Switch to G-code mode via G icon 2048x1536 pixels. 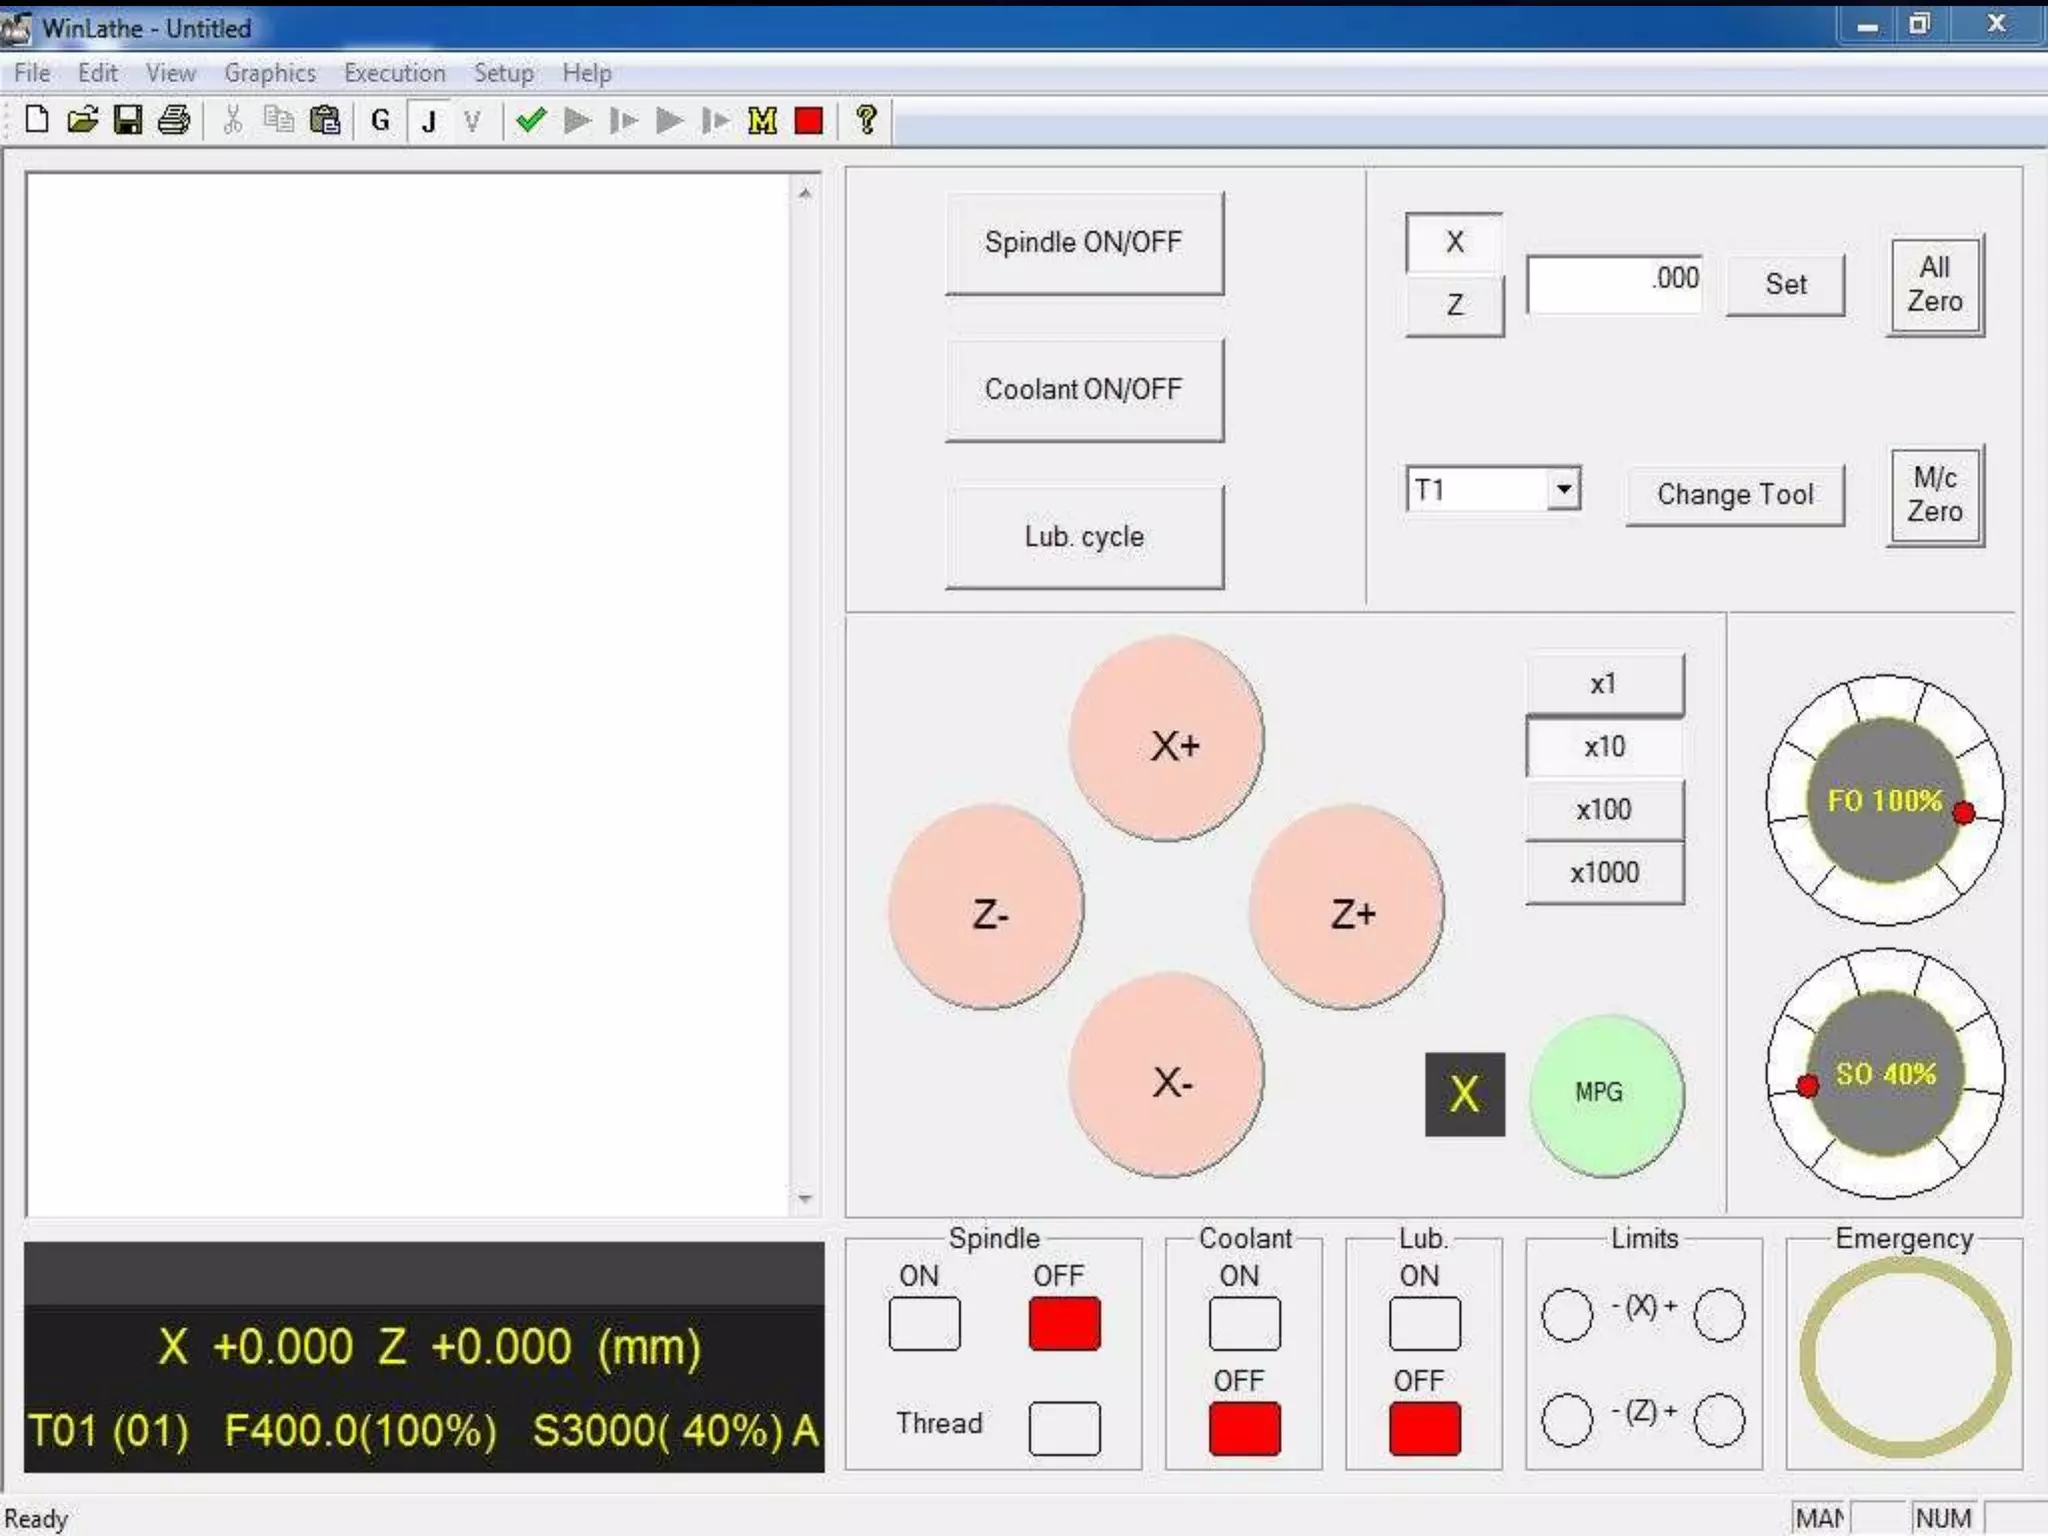click(380, 121)
